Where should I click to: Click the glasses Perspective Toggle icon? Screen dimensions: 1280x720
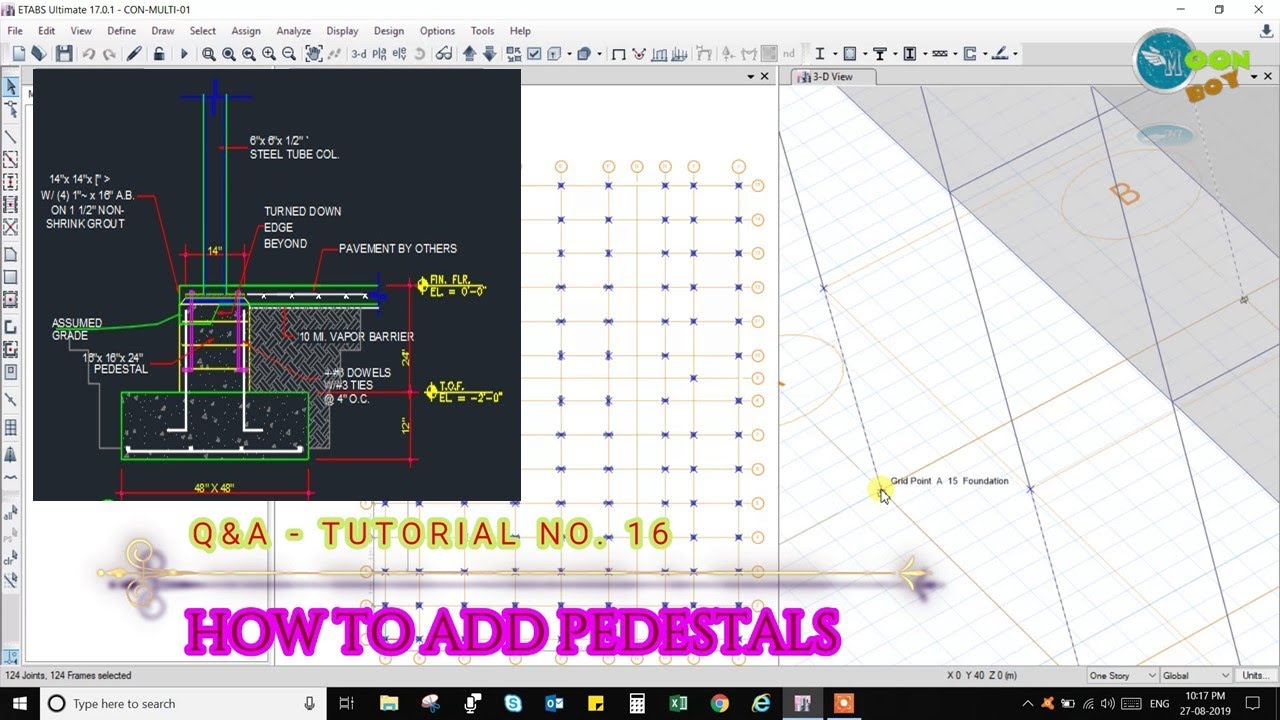coord(444,54)
